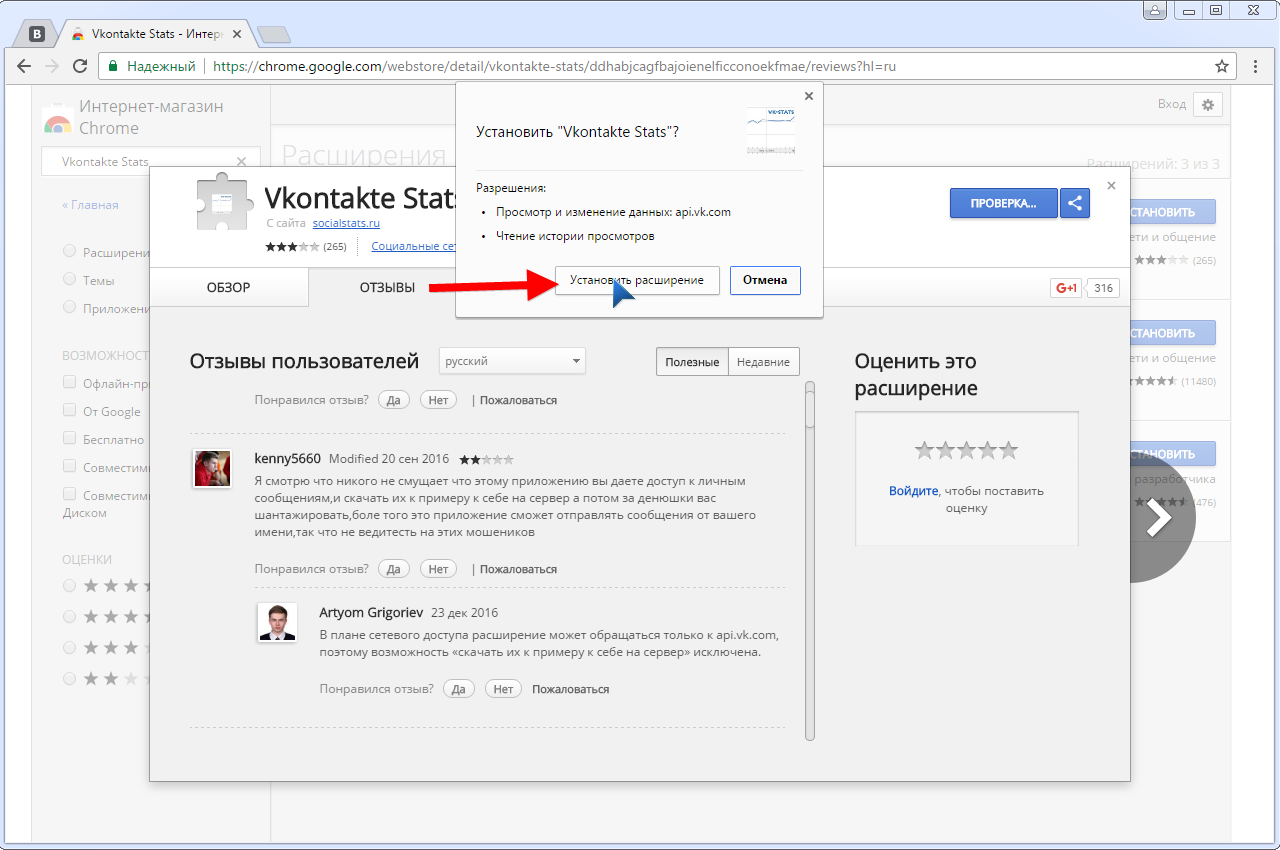Viewport: 1280px width, 850px height.
Task: Open the socialstats.ru site link
Action: tap(346, 223)
